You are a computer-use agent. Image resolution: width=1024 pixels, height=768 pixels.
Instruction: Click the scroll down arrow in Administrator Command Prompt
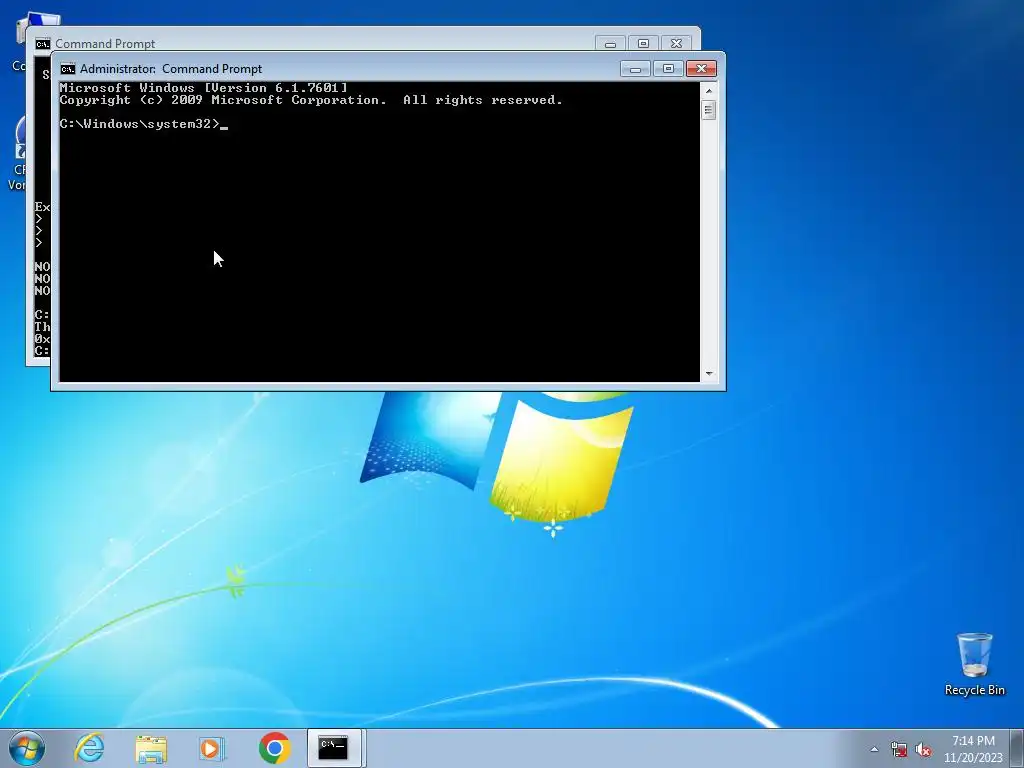tap(709, 374)
